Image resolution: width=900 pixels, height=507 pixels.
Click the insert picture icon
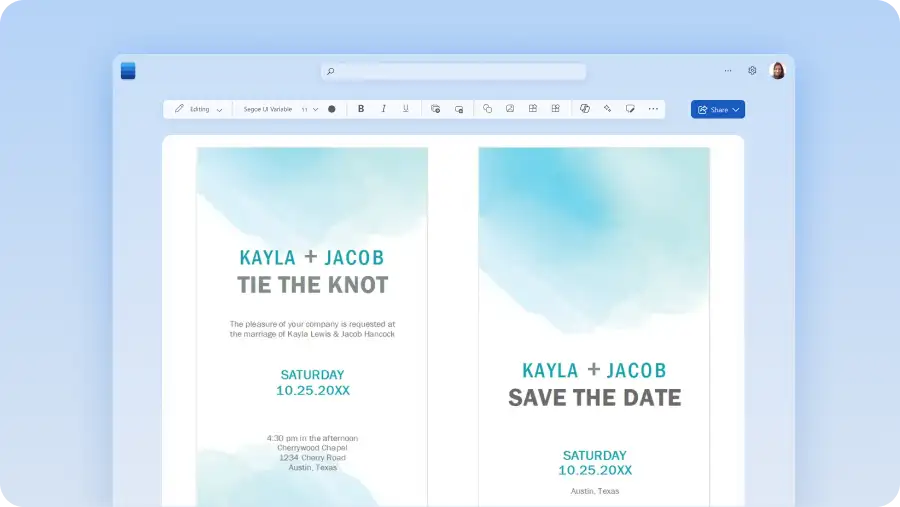(510, 109)
